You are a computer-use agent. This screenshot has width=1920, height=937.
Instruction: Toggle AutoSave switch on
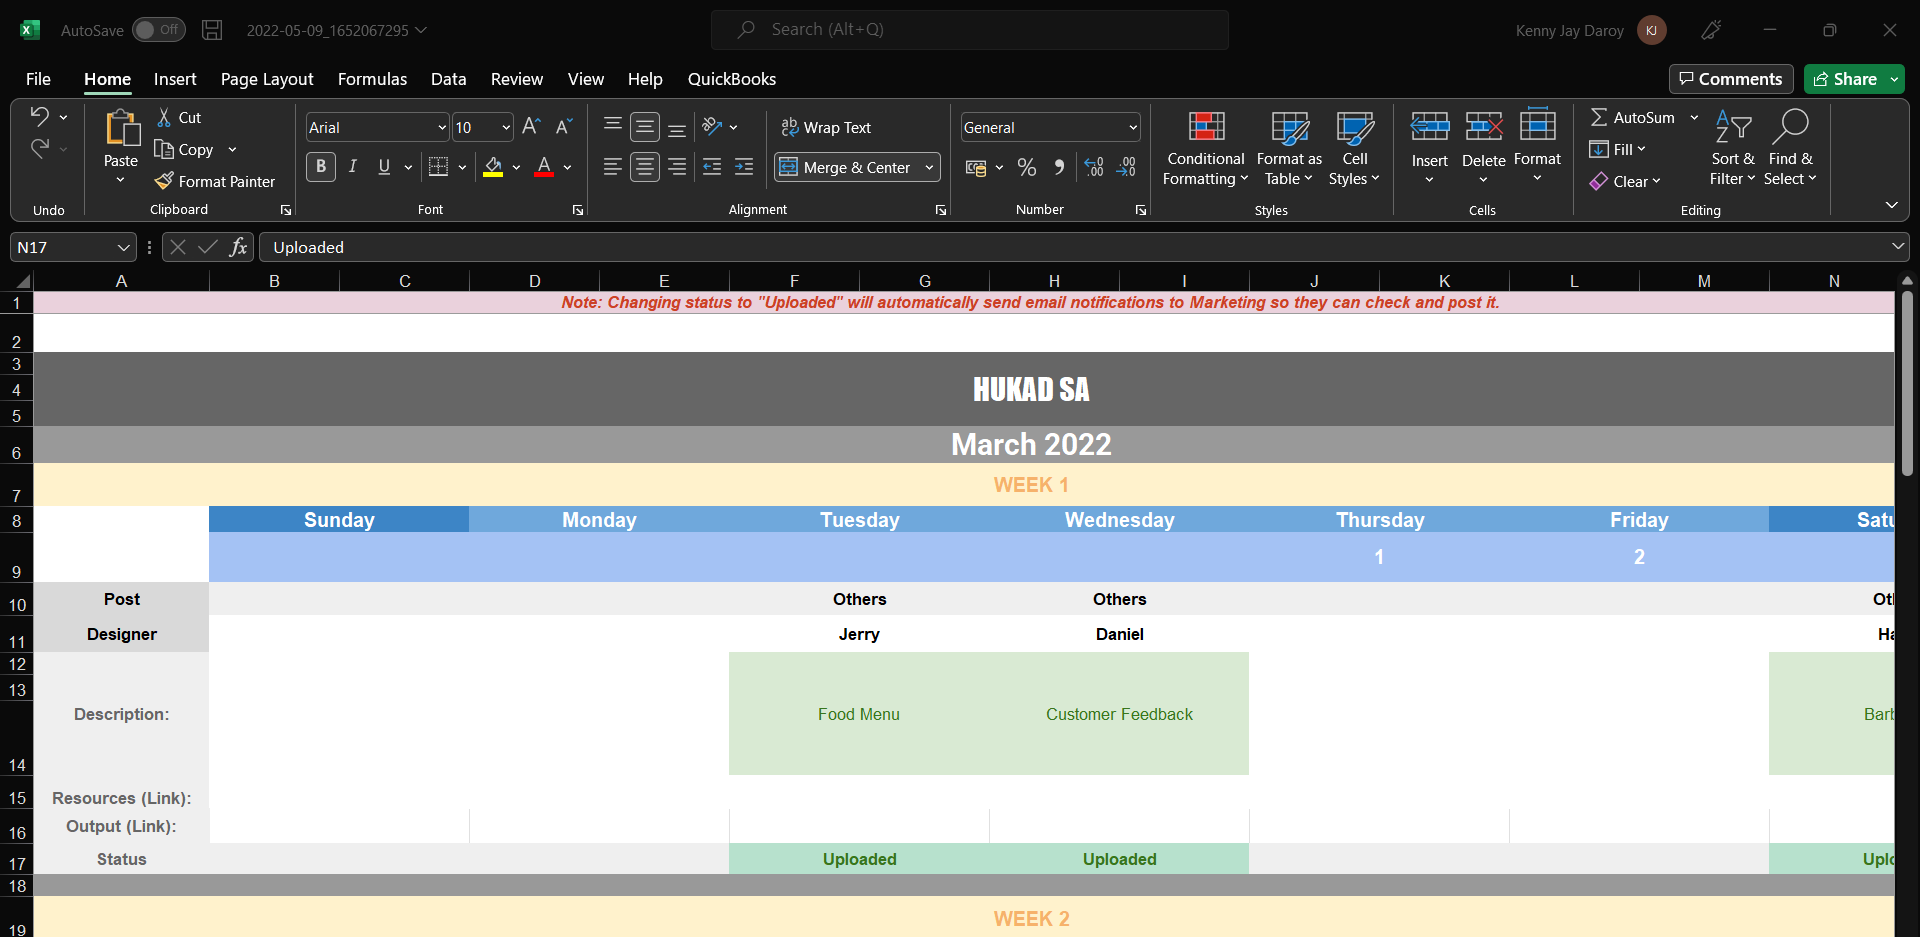[159, 30]
